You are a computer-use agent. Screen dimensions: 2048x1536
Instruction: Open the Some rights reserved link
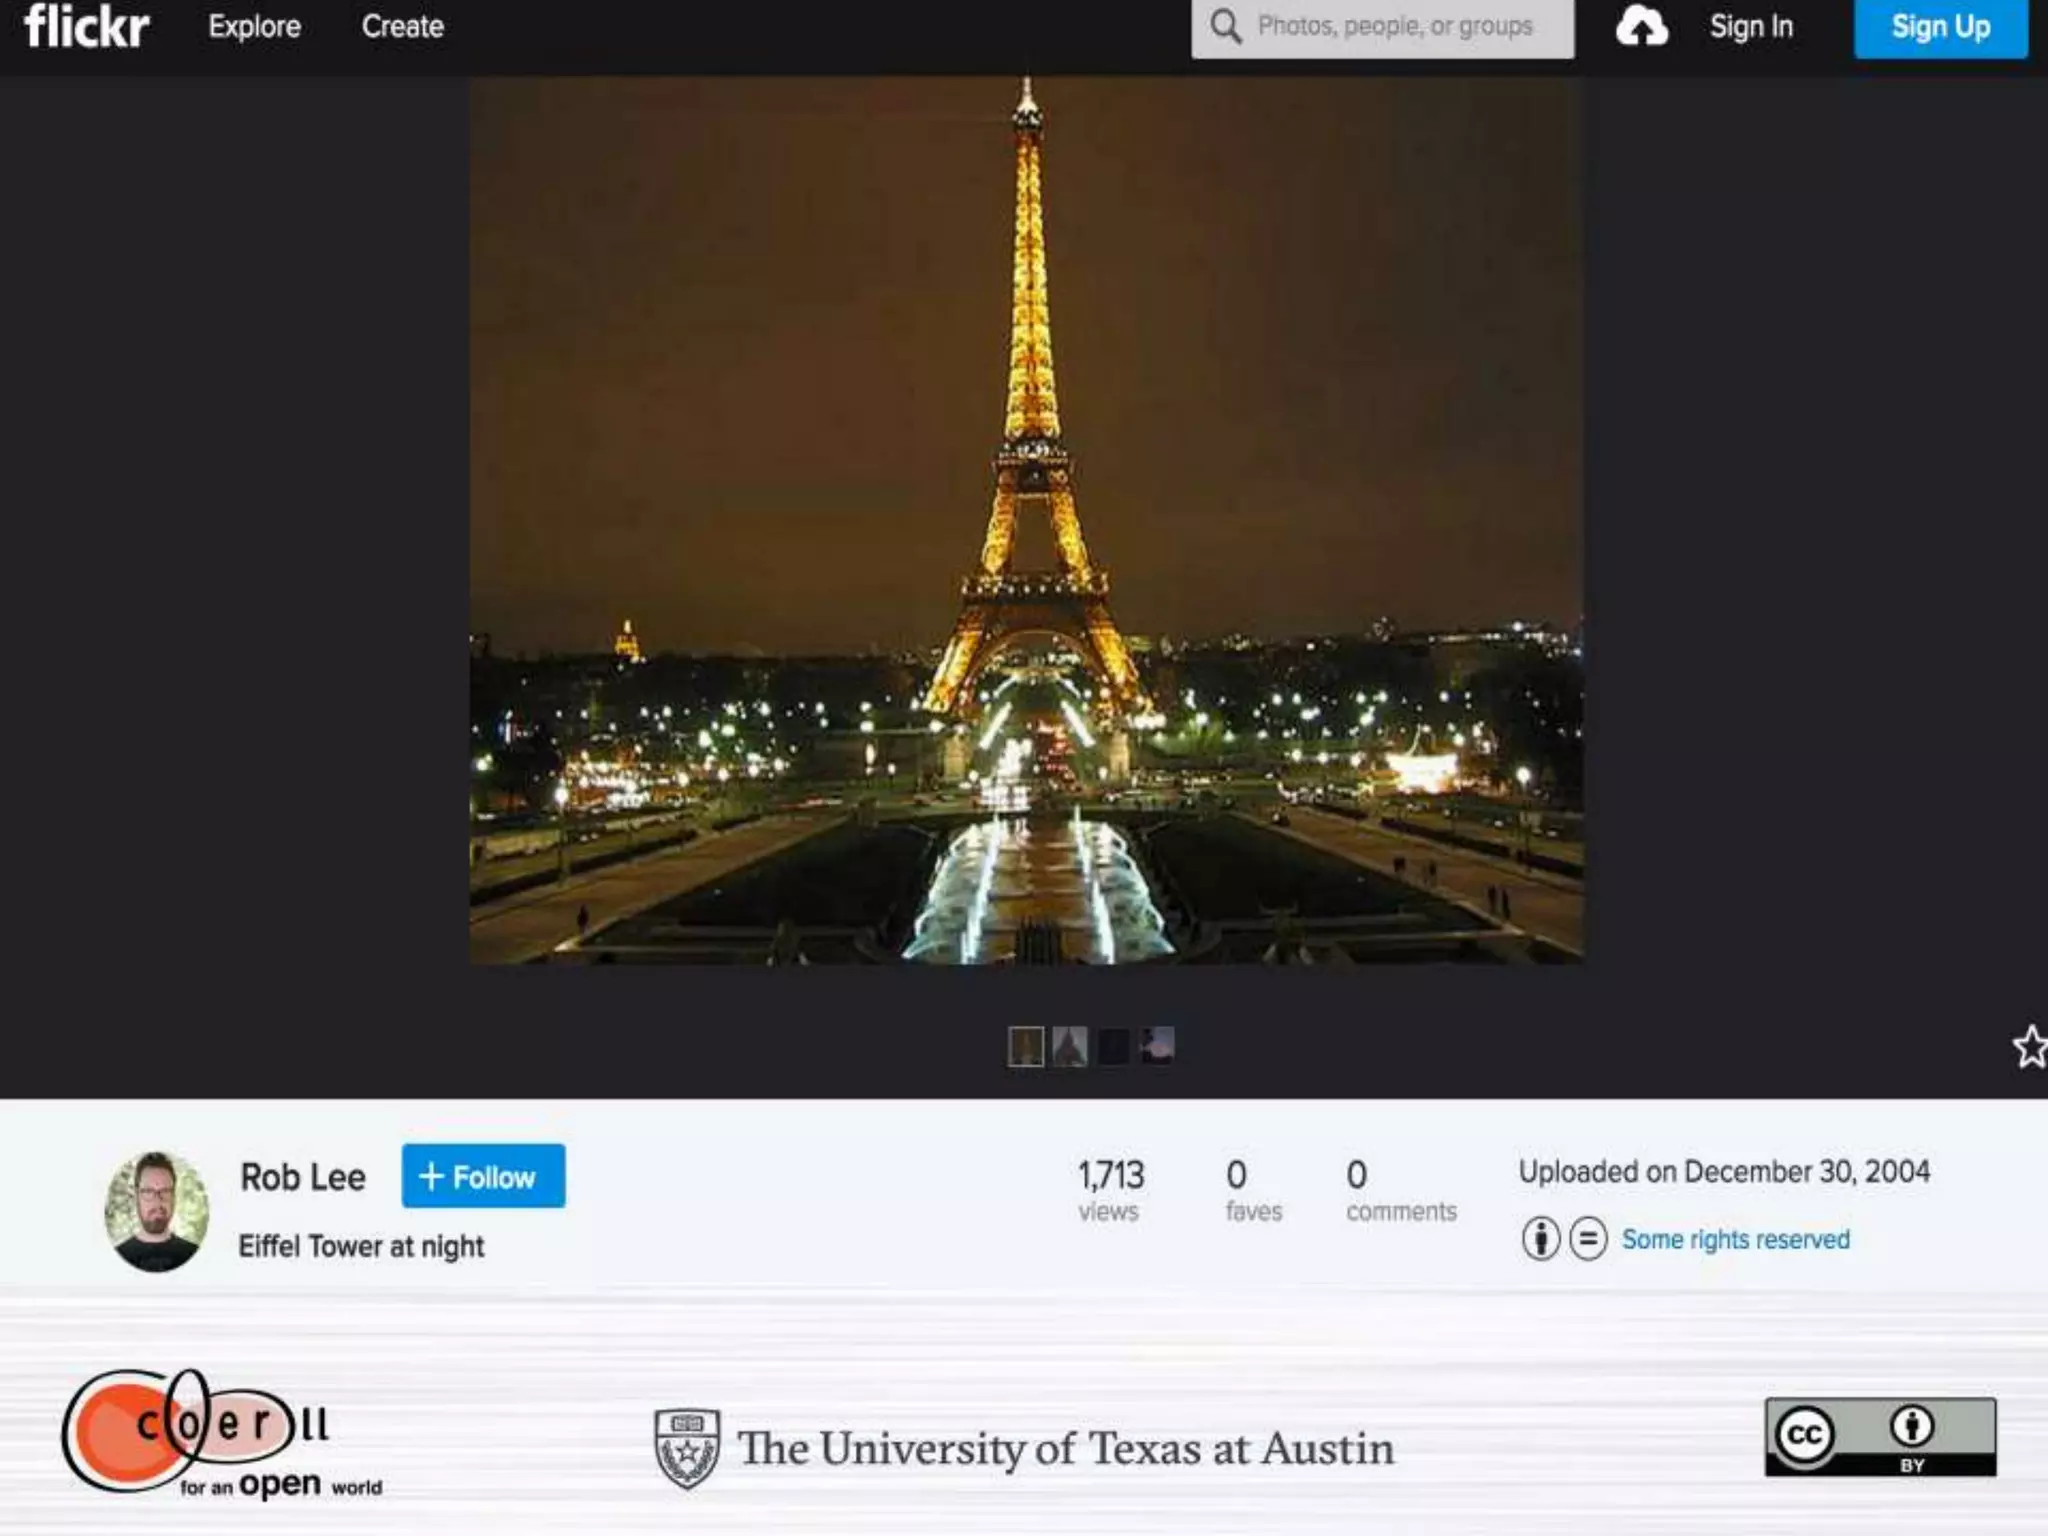pyautogui.click(x=1735, y=1239)
